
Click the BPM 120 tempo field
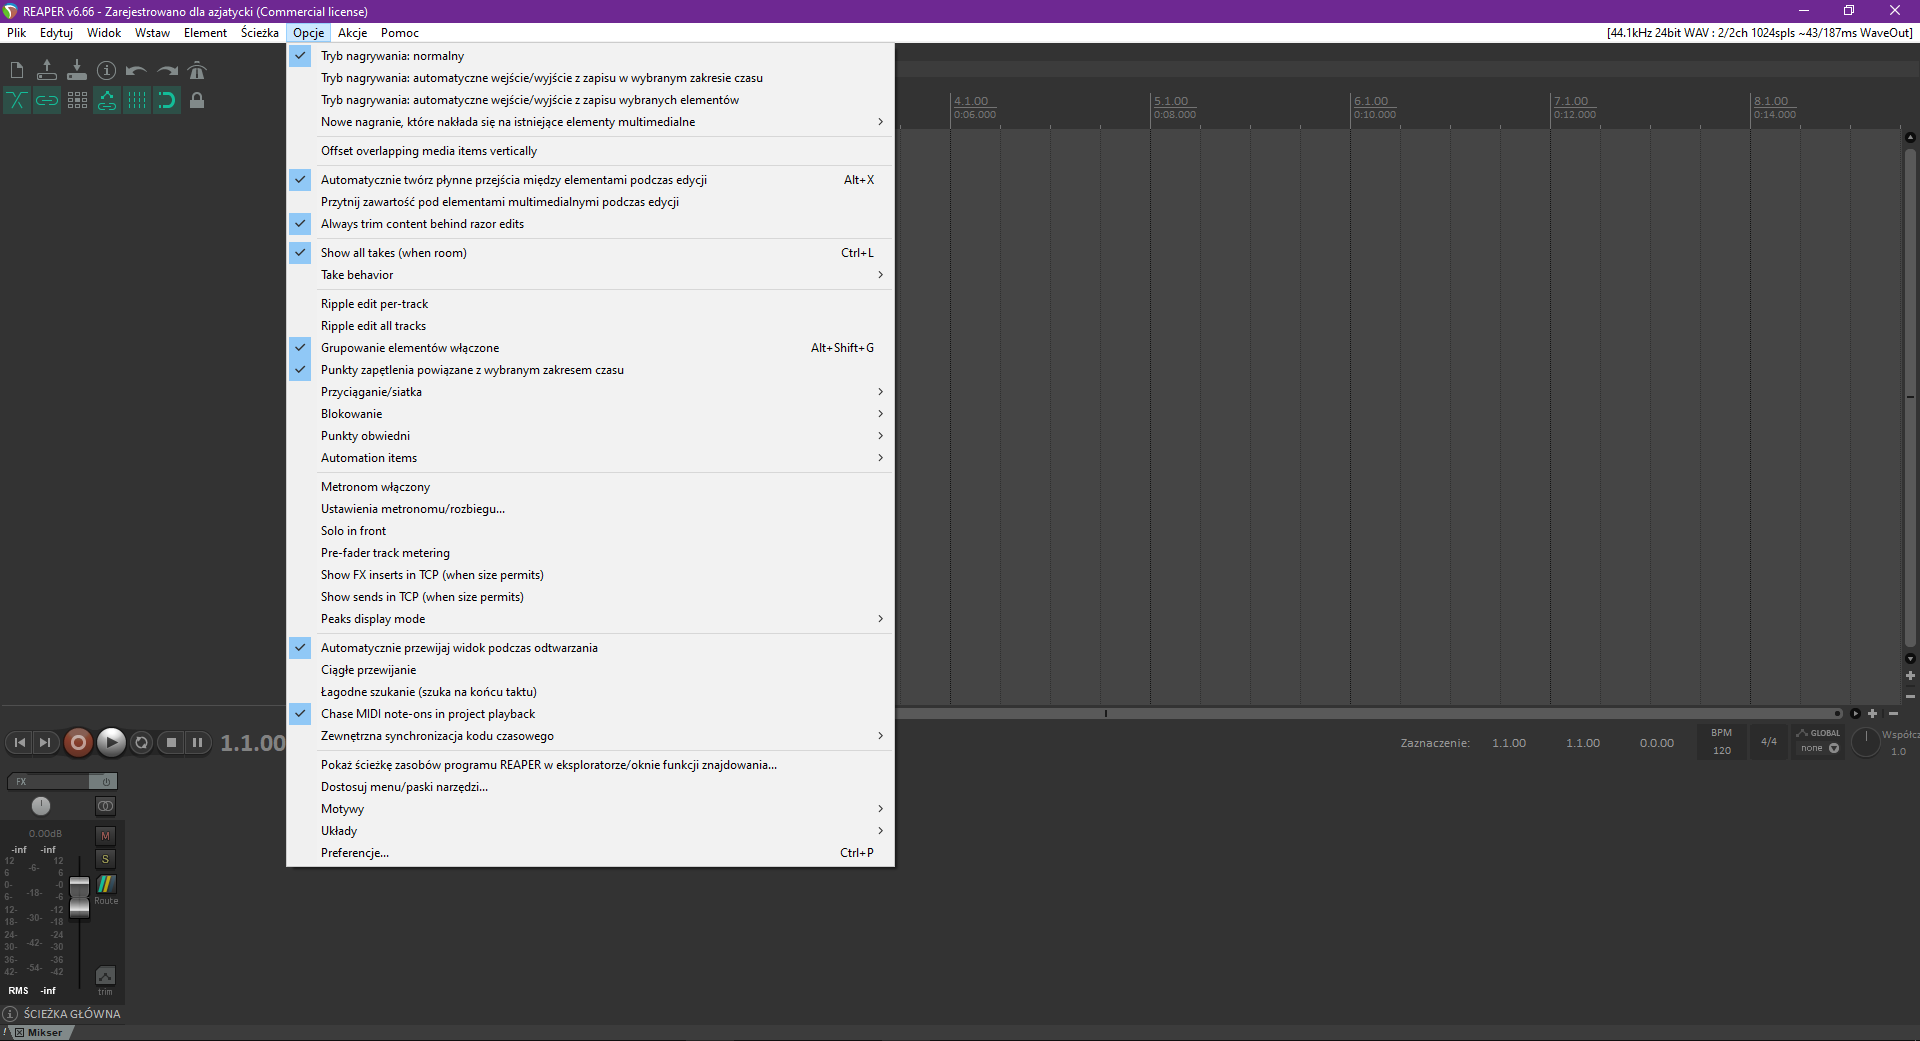point(1721,742)
